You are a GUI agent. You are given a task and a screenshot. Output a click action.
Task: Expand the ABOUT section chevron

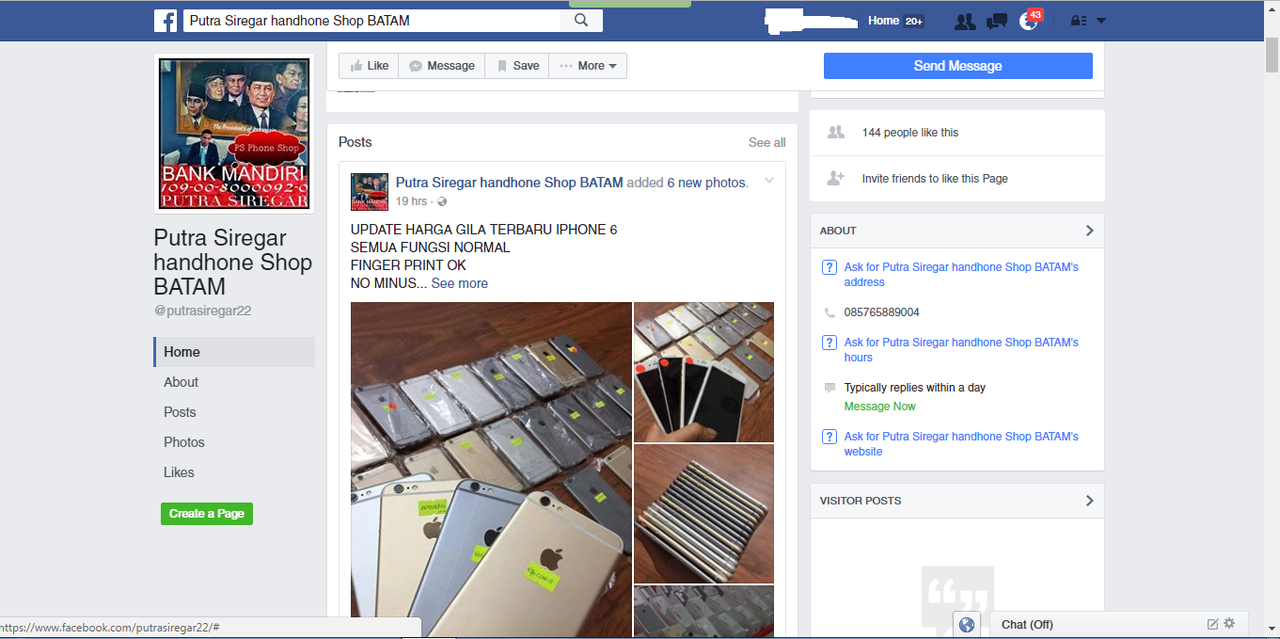[1090, 230]
